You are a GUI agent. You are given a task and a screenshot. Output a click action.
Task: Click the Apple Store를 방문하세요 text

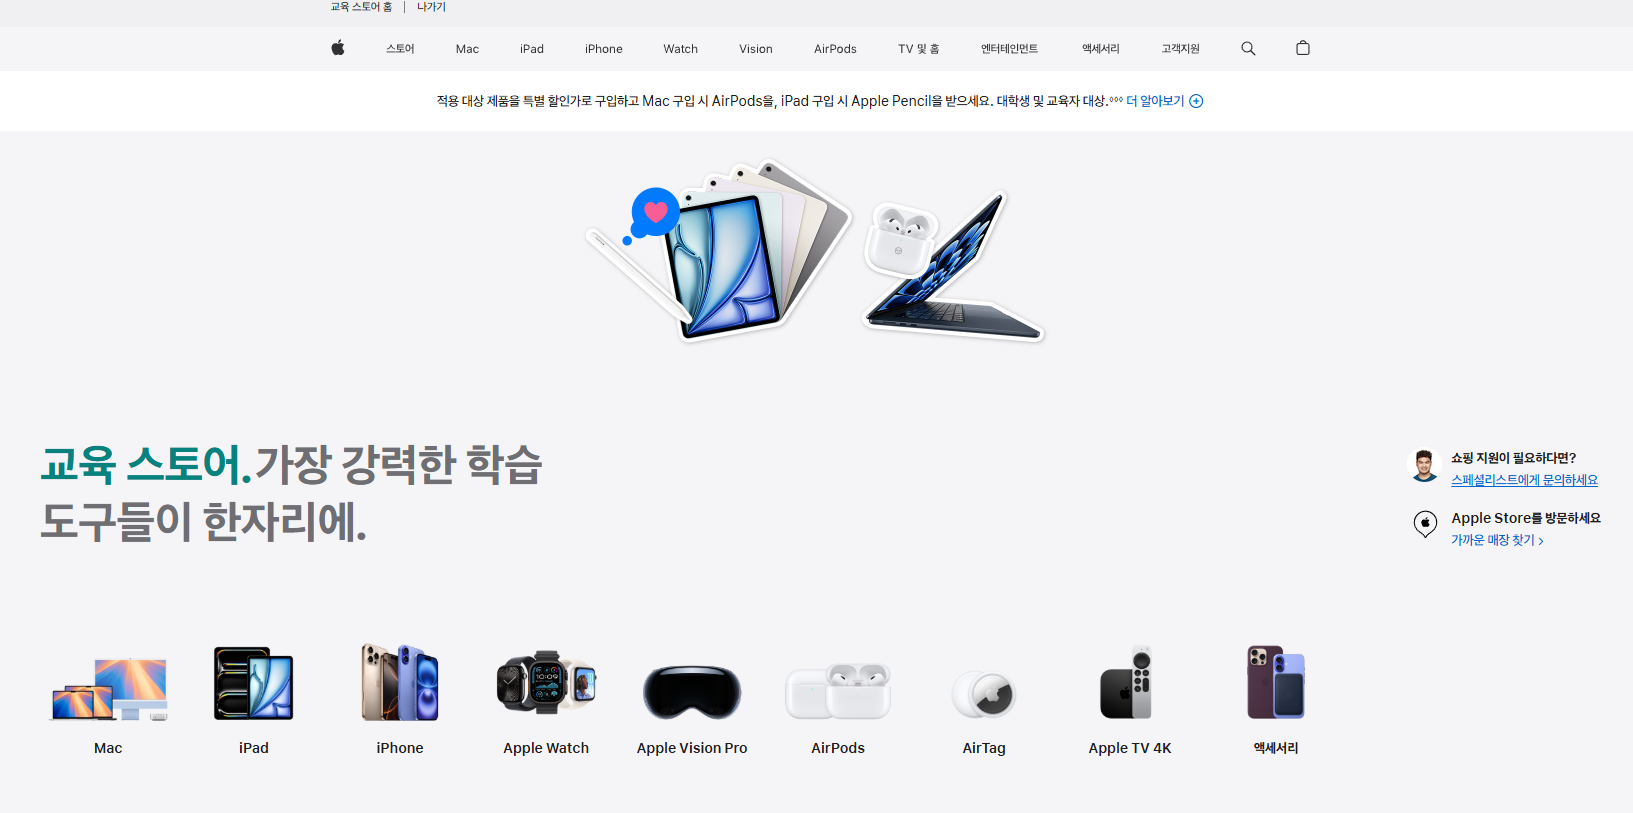[1526, 518]
